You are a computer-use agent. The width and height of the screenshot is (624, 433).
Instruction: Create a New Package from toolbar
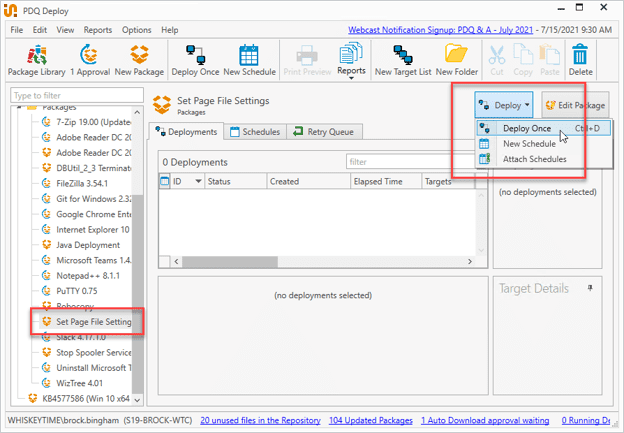tap(139, 60)
